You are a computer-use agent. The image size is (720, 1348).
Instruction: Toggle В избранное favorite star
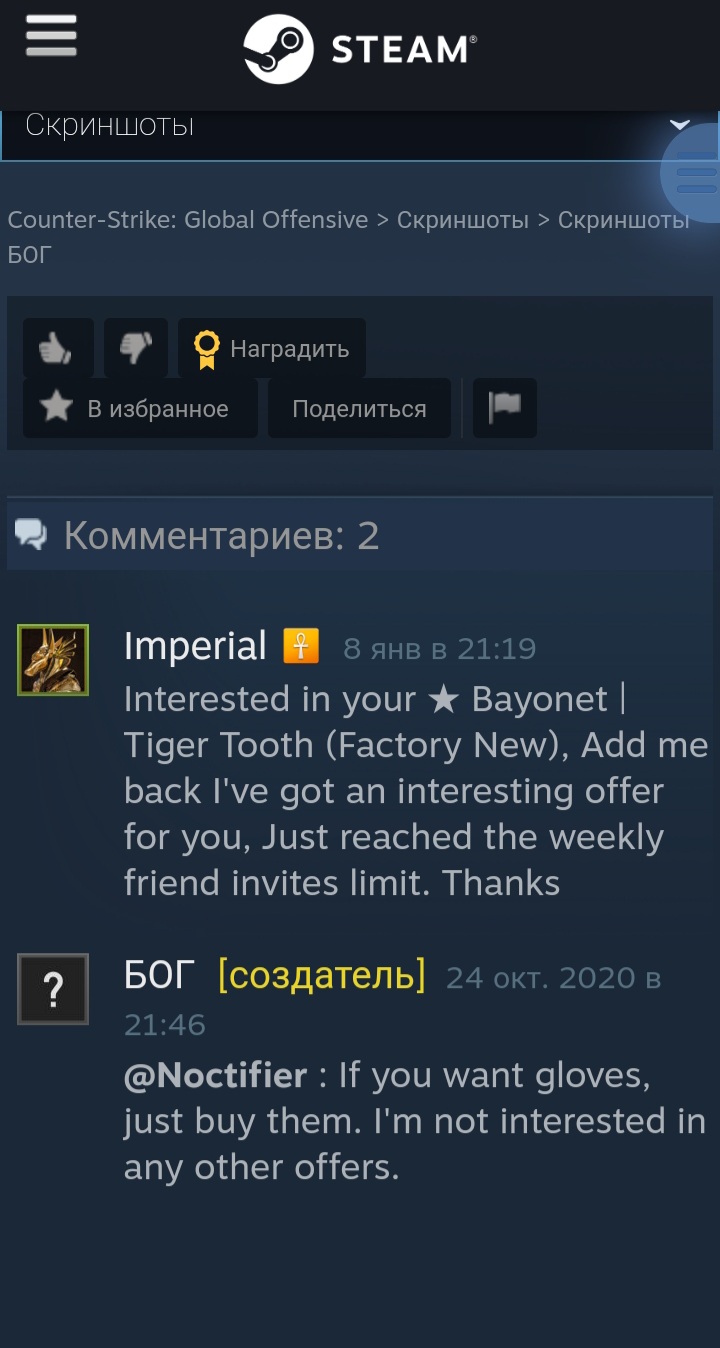coord(140,408)
